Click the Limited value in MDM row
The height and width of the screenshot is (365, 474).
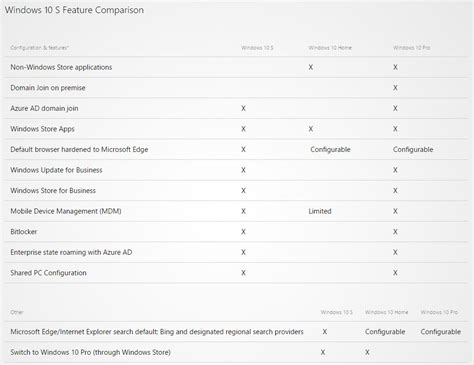[320, 211]
